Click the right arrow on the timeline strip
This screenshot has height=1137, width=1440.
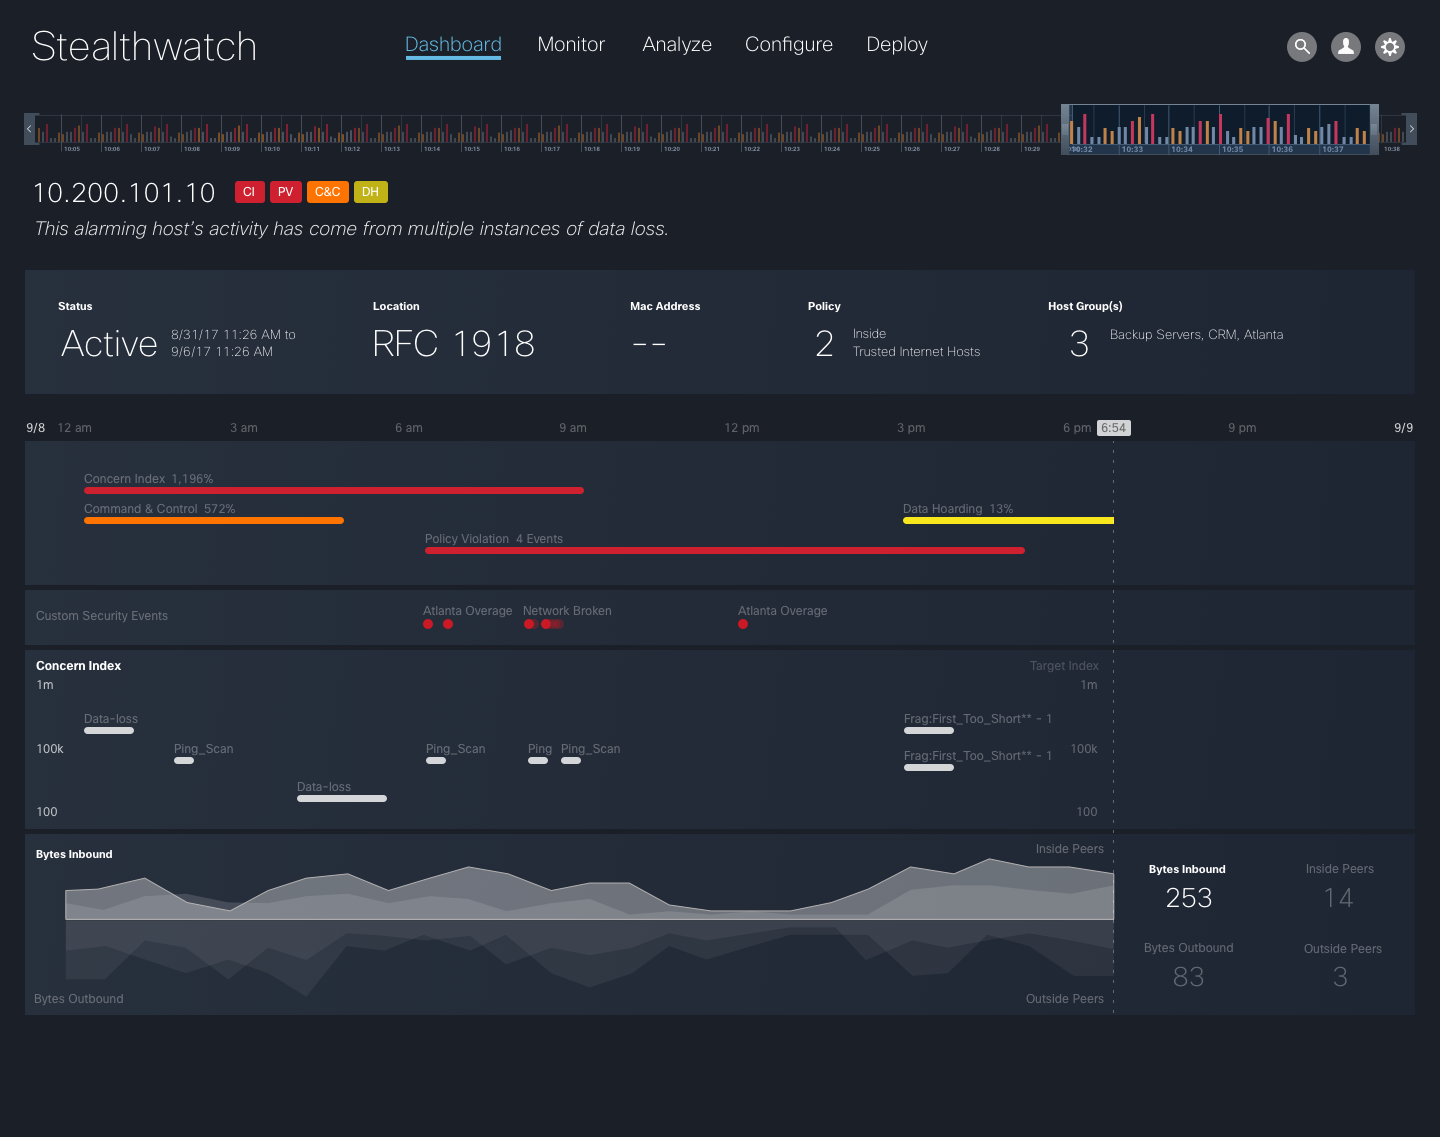[1411, 129]
